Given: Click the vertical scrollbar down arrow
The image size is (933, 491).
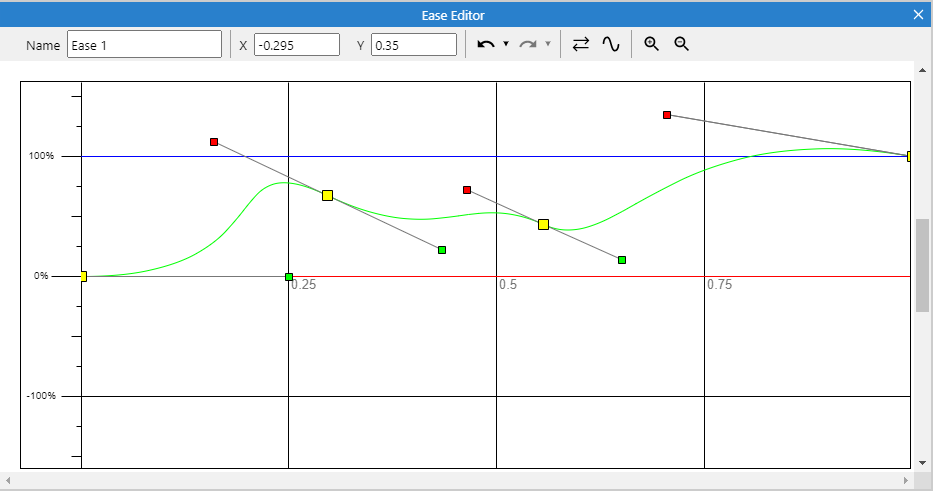Looking at the screenshot, I should tap(922, 463).
